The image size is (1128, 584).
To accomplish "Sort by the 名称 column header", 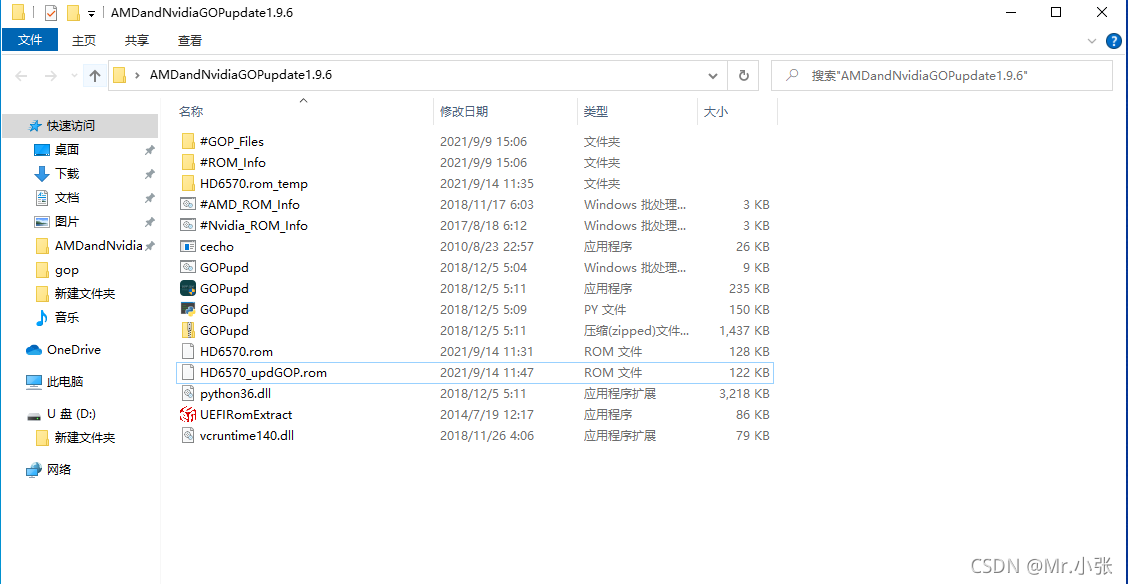I will (x=191, y=112).
